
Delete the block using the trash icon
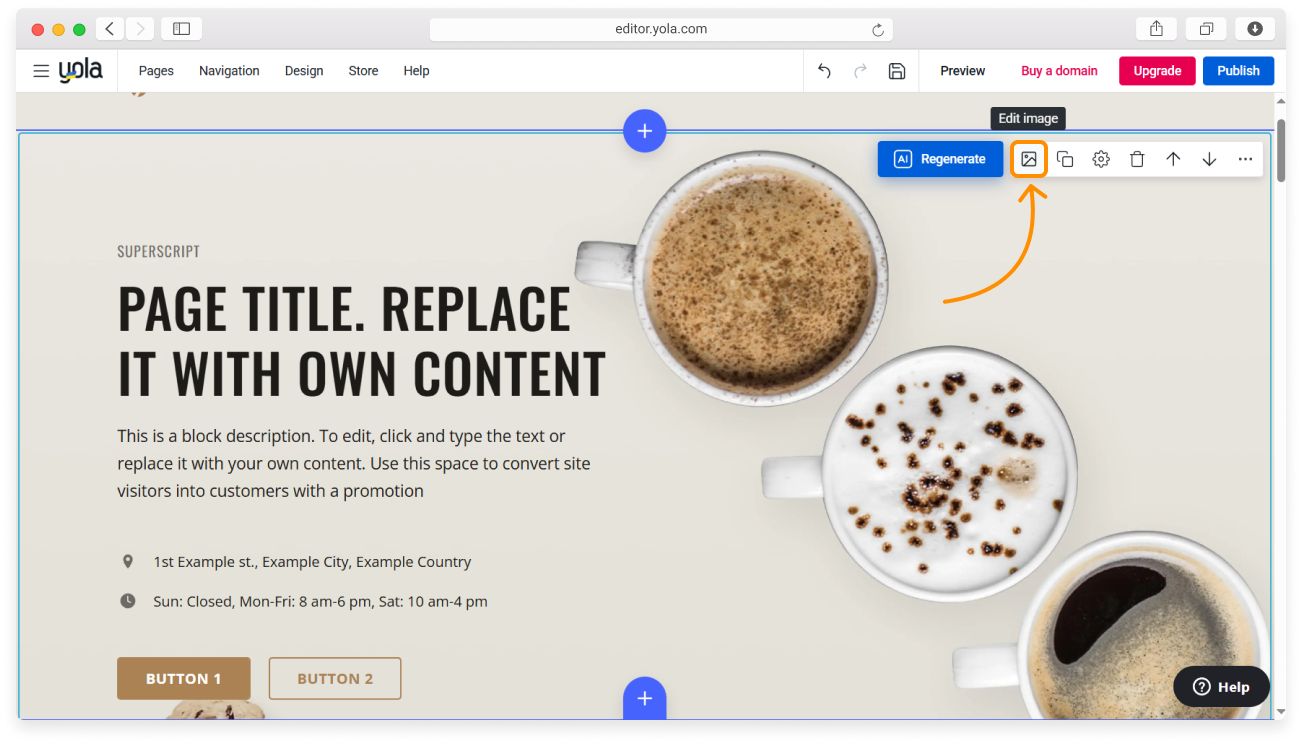1137,159
